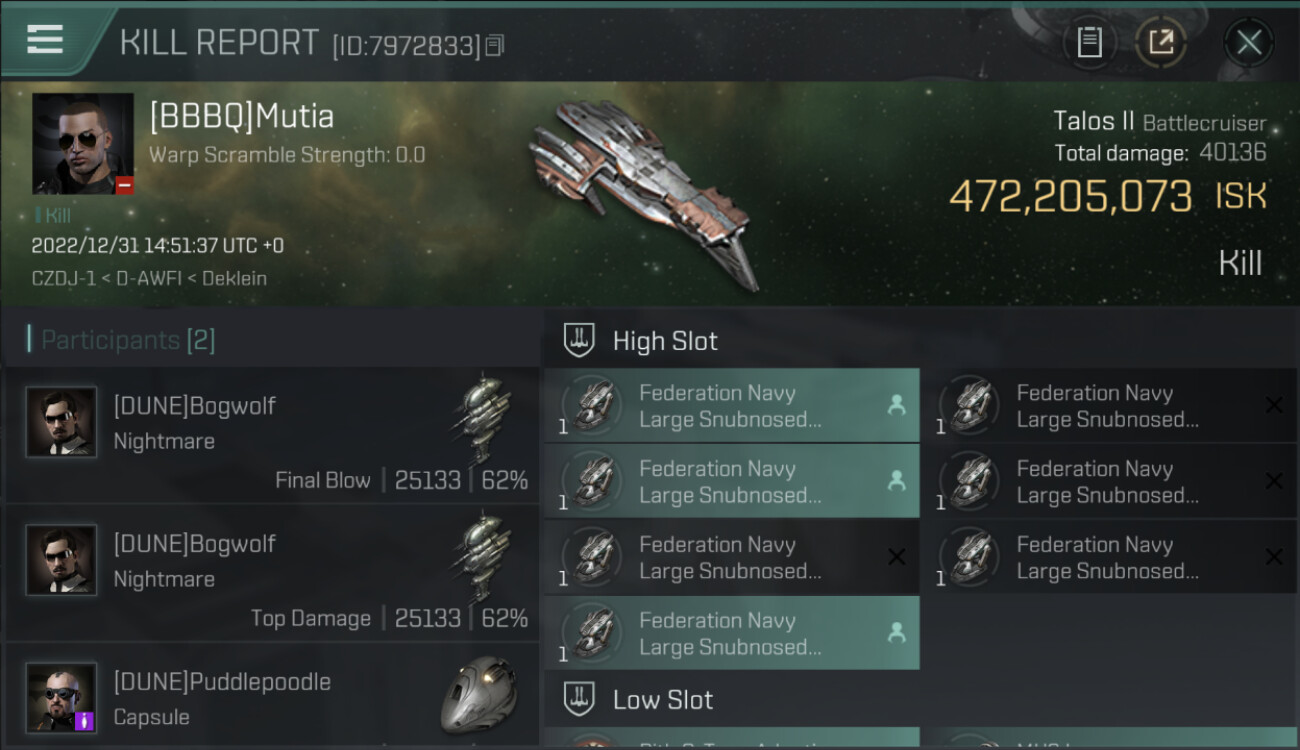Viewport: 1300px width, 750px height.
Task: Expand the Low Slot section
Action: [x=662, y=699]
